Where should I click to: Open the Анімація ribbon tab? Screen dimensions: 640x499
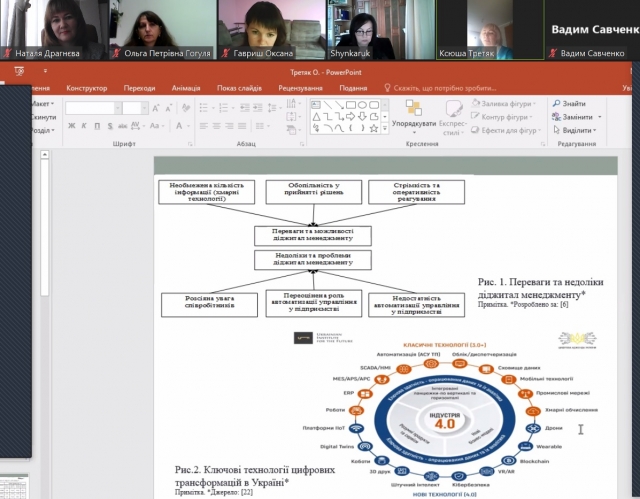(187, 88)
